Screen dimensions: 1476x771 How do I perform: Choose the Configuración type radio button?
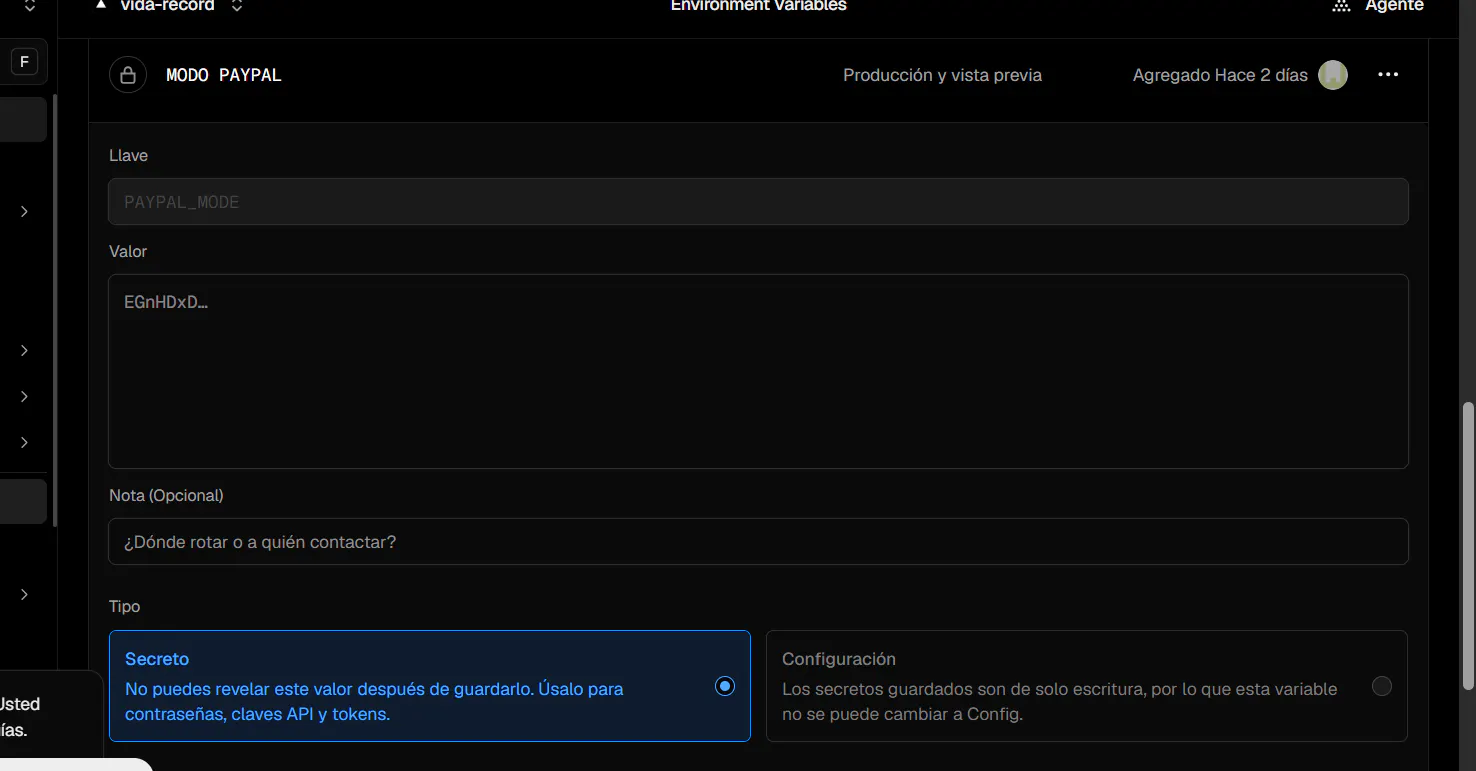1381,686
